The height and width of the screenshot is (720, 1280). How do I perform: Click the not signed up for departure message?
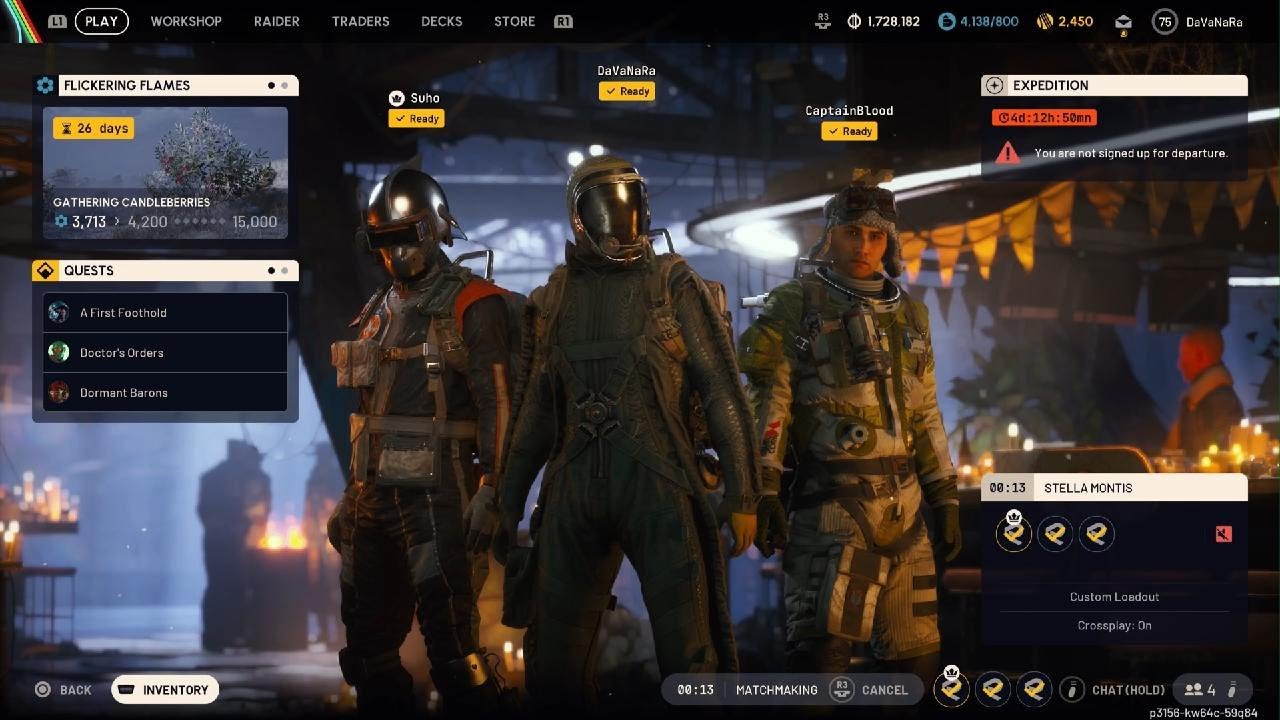tap(1131, 154)
